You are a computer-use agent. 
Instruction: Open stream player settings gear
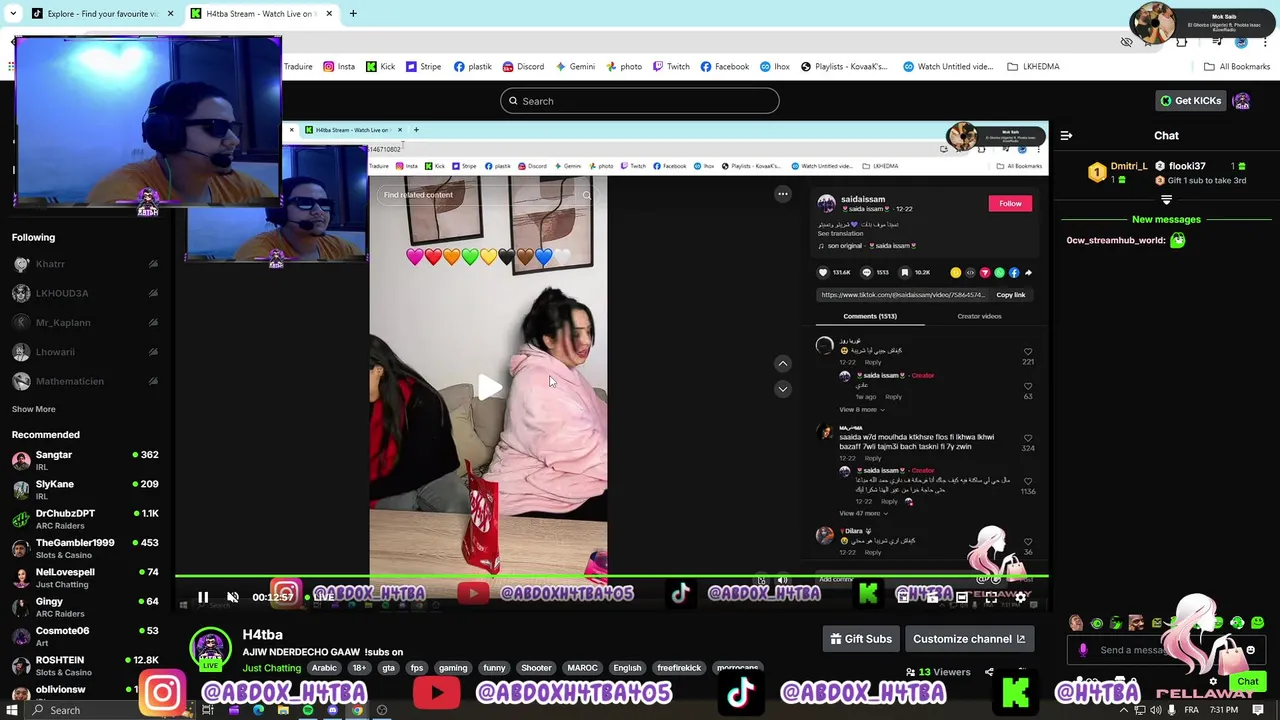(x=1020, y=597)
